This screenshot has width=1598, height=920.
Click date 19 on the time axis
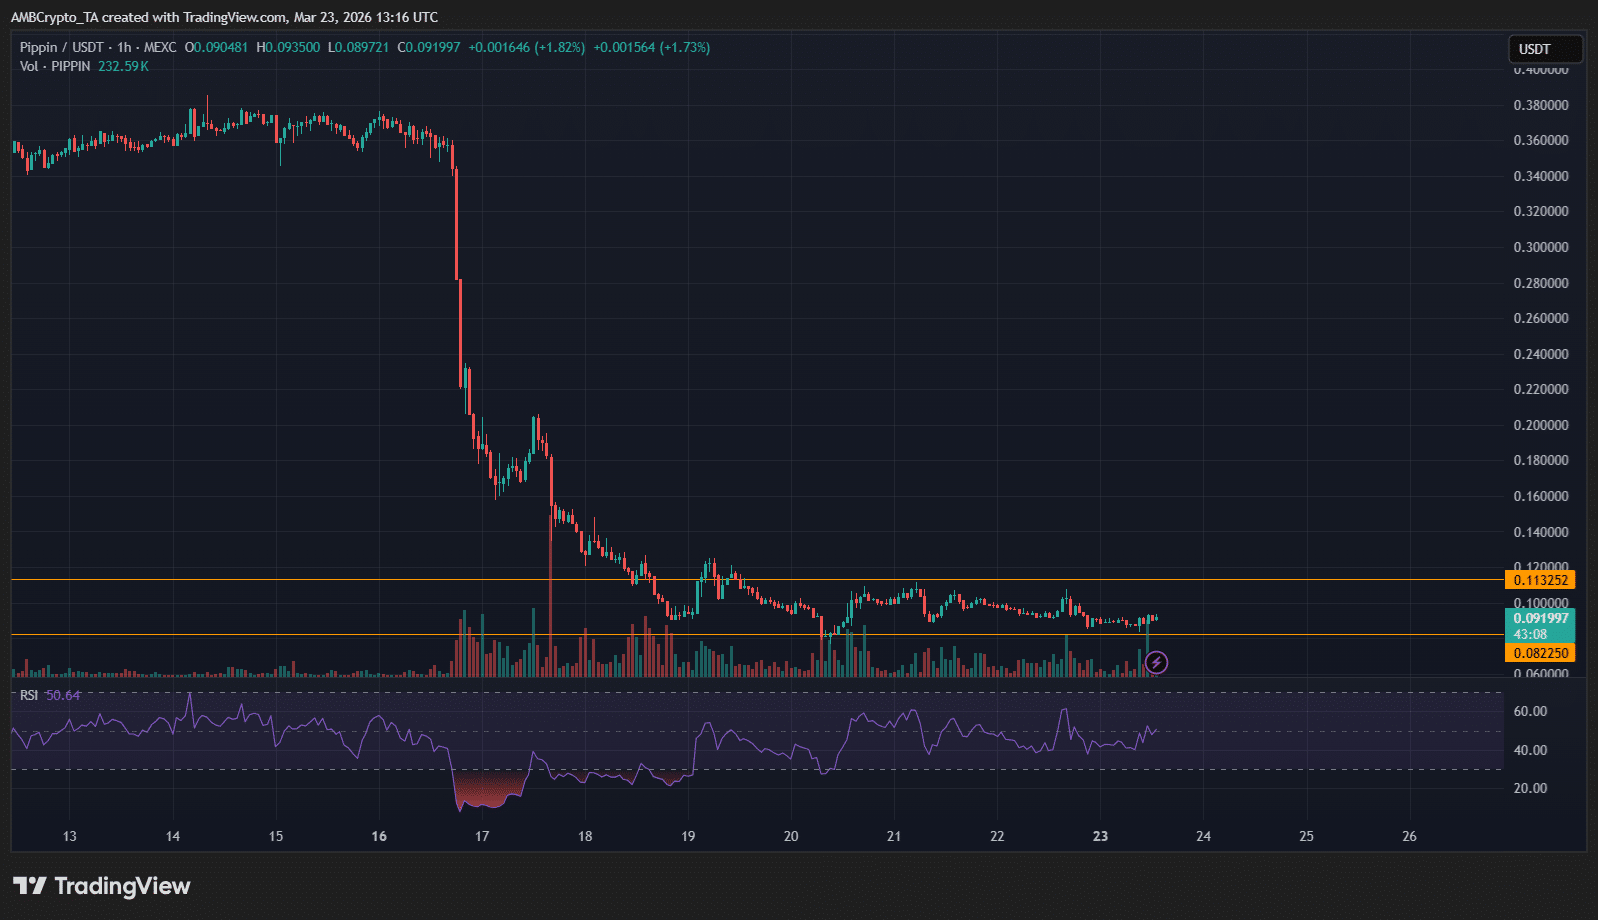(688, 836)
